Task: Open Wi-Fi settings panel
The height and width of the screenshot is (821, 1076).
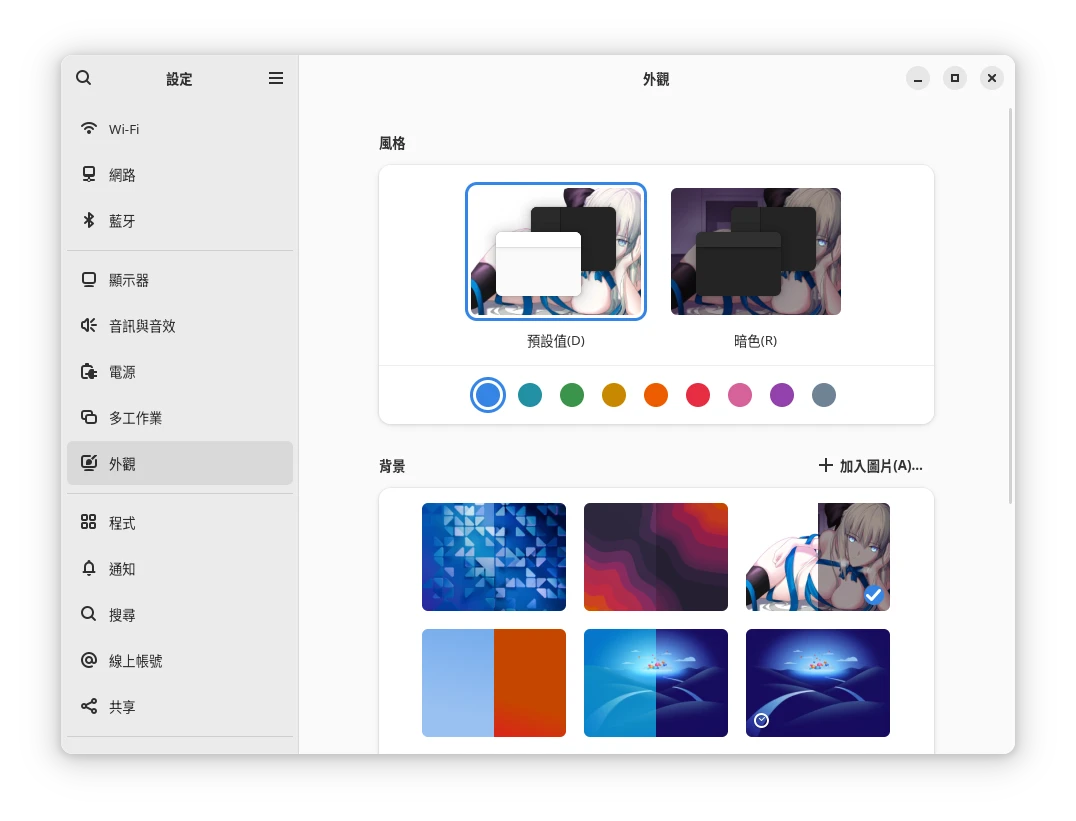Action: click(180, 129)
